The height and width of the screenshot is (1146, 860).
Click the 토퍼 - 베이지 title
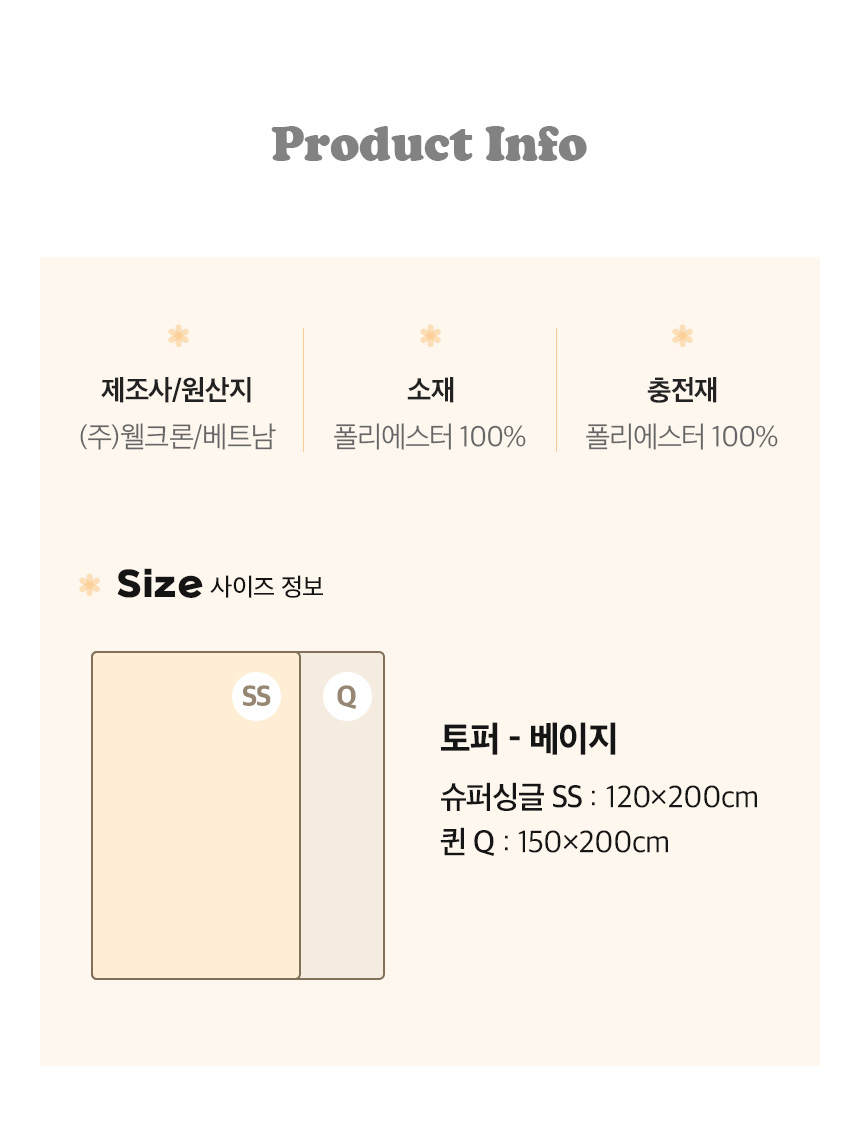528,739
